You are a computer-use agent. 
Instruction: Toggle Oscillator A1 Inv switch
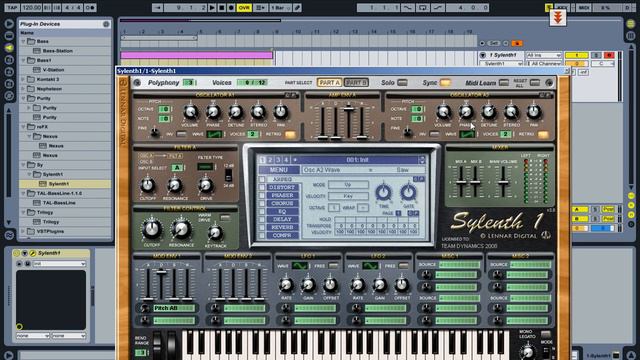pos(181,134)
